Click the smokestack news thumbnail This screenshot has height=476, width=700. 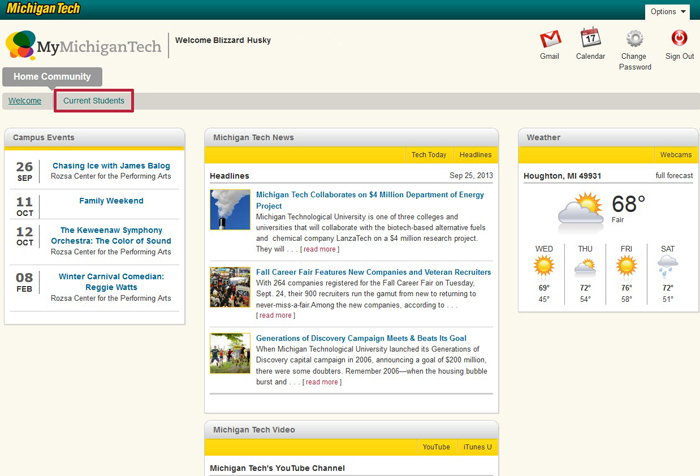tap(230, 210)
